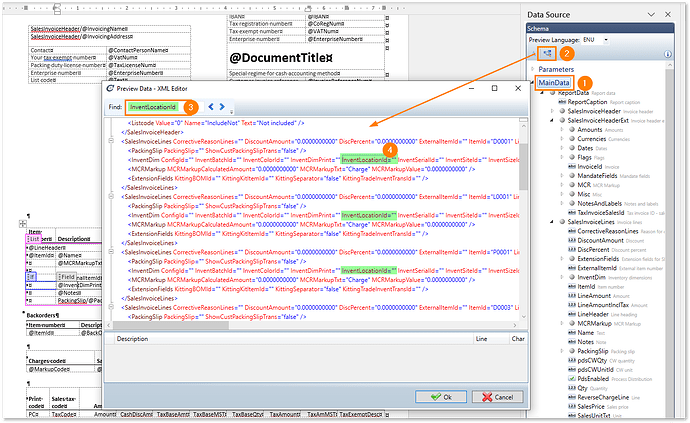
Task: Collapse the SalesInvoiceLines tree node
Action: pyautogui.click(x=552, y=222)
